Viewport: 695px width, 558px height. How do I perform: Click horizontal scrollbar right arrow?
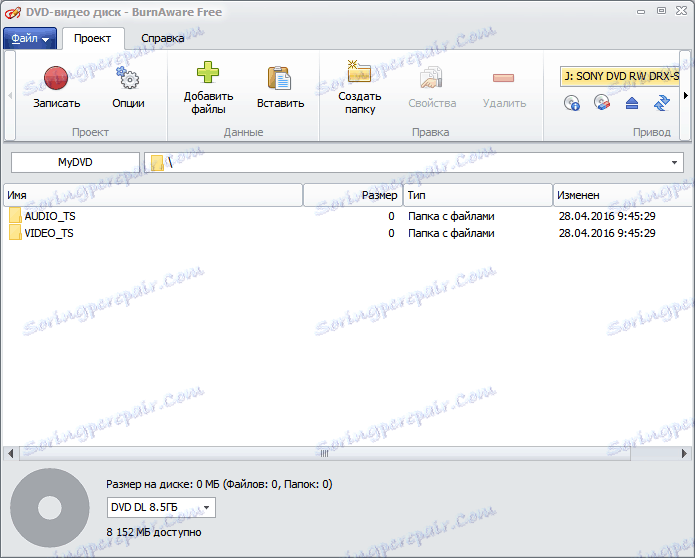coord(684,453)
